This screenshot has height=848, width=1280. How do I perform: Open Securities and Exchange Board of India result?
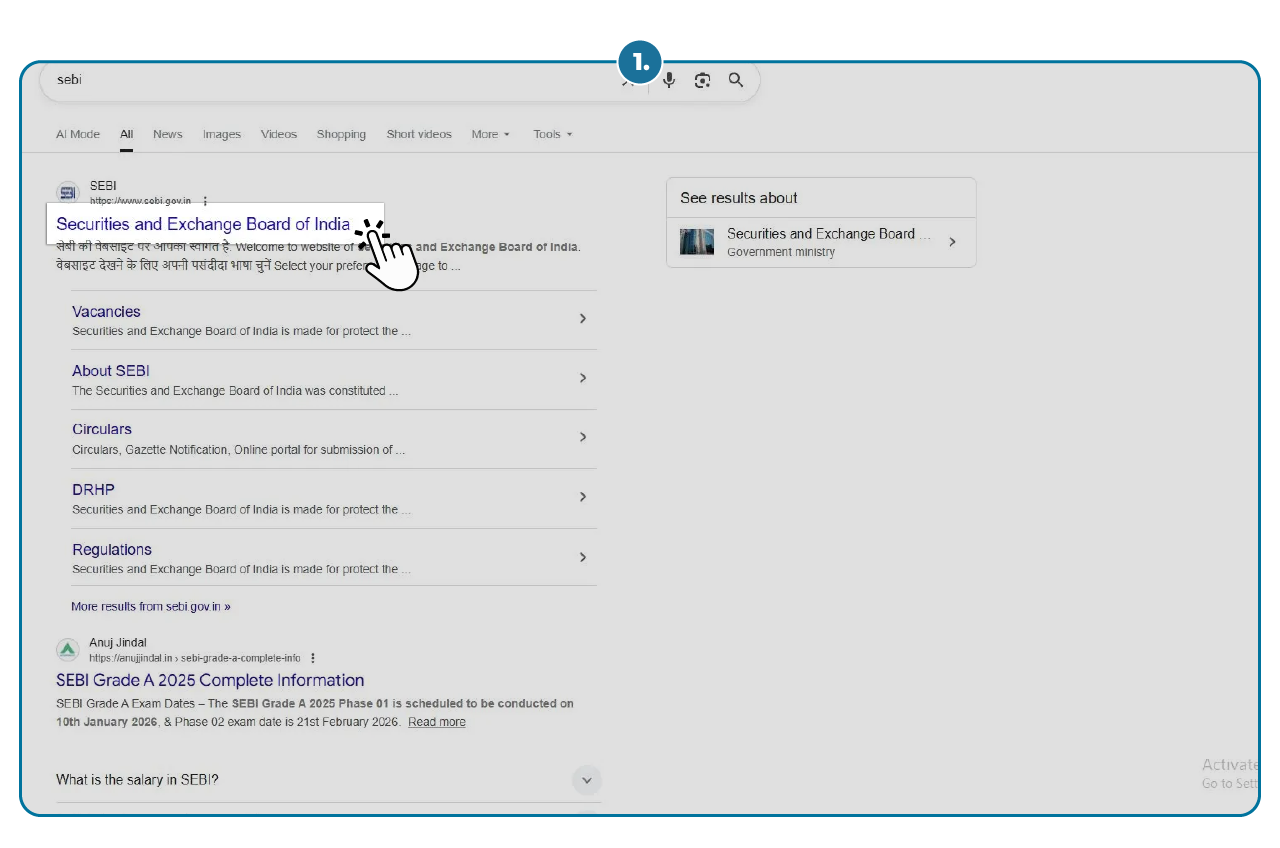tap(203, 224)
